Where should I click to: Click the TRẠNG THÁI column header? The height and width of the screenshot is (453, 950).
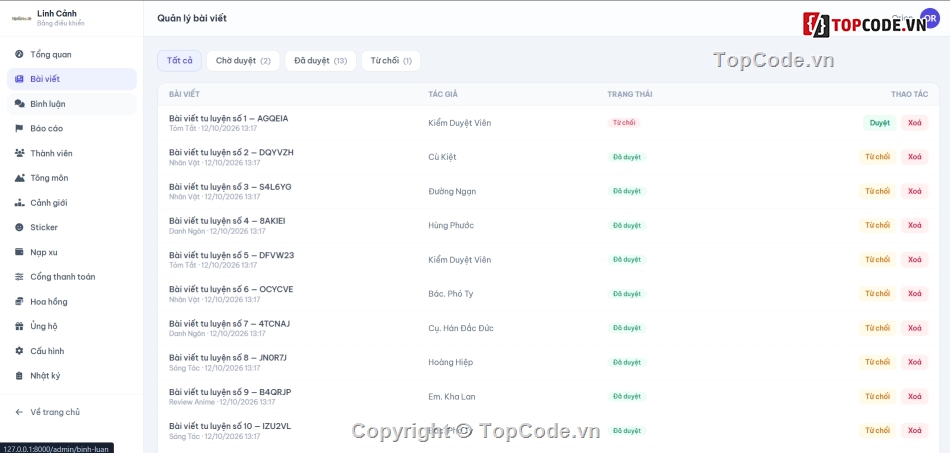[629, 94]
